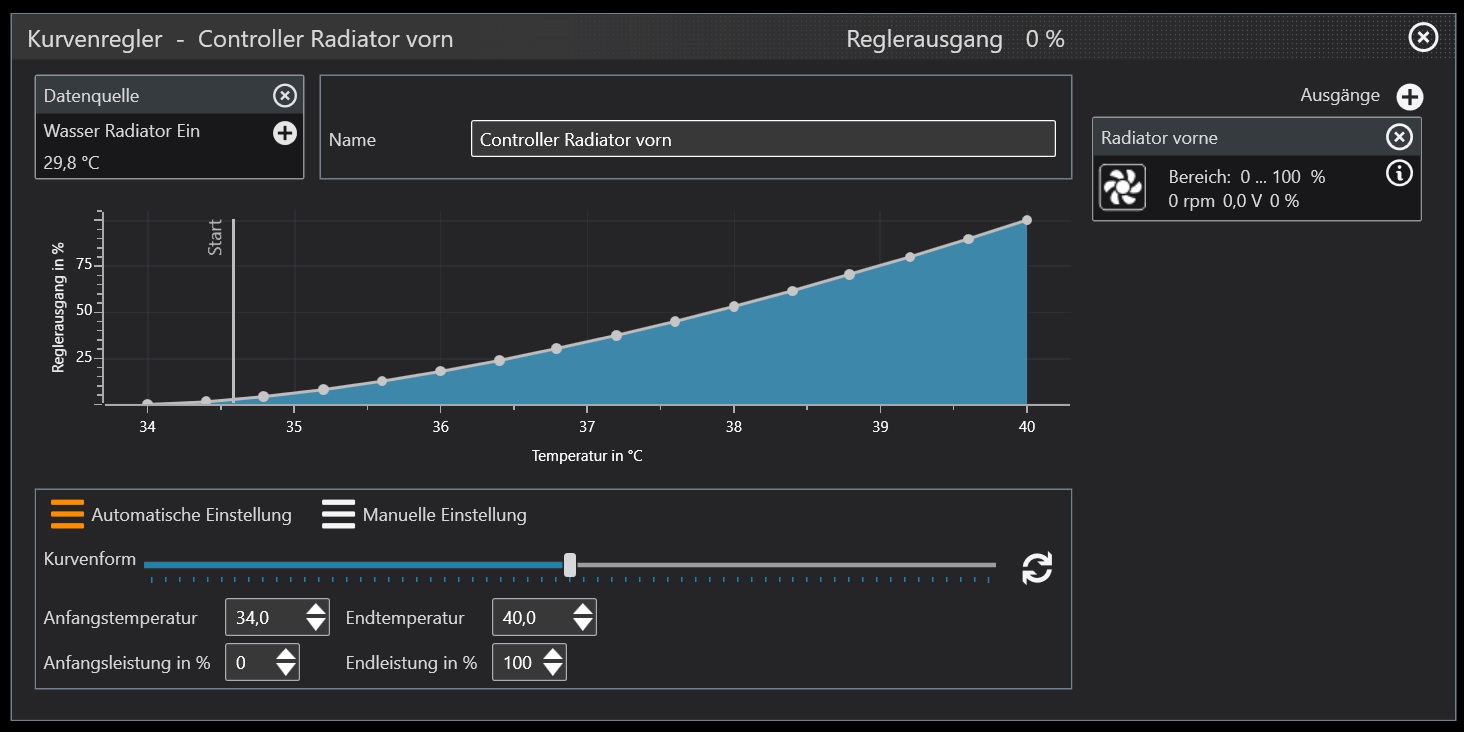This screenshot has height=732, width=1464.
Task: Remove the Datenquelle data source
Action: click(285, 96)
